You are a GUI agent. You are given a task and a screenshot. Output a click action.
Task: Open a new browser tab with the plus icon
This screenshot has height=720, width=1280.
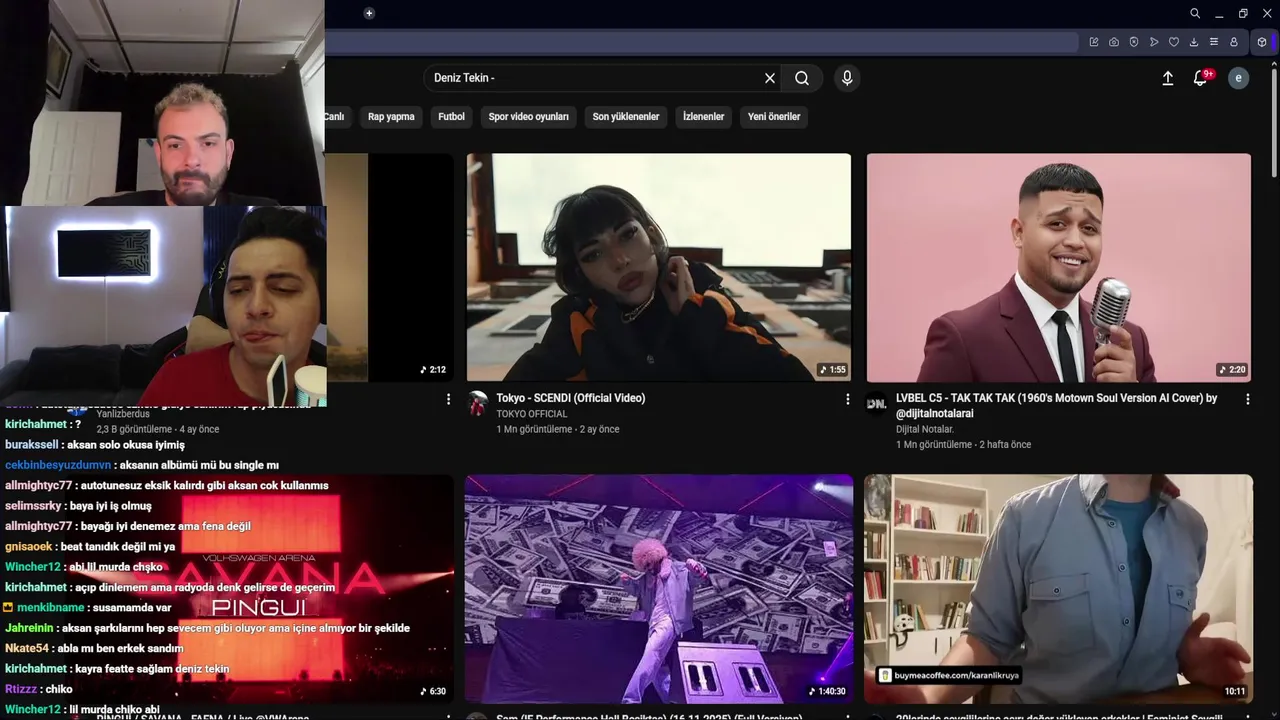tap(369, 13)
